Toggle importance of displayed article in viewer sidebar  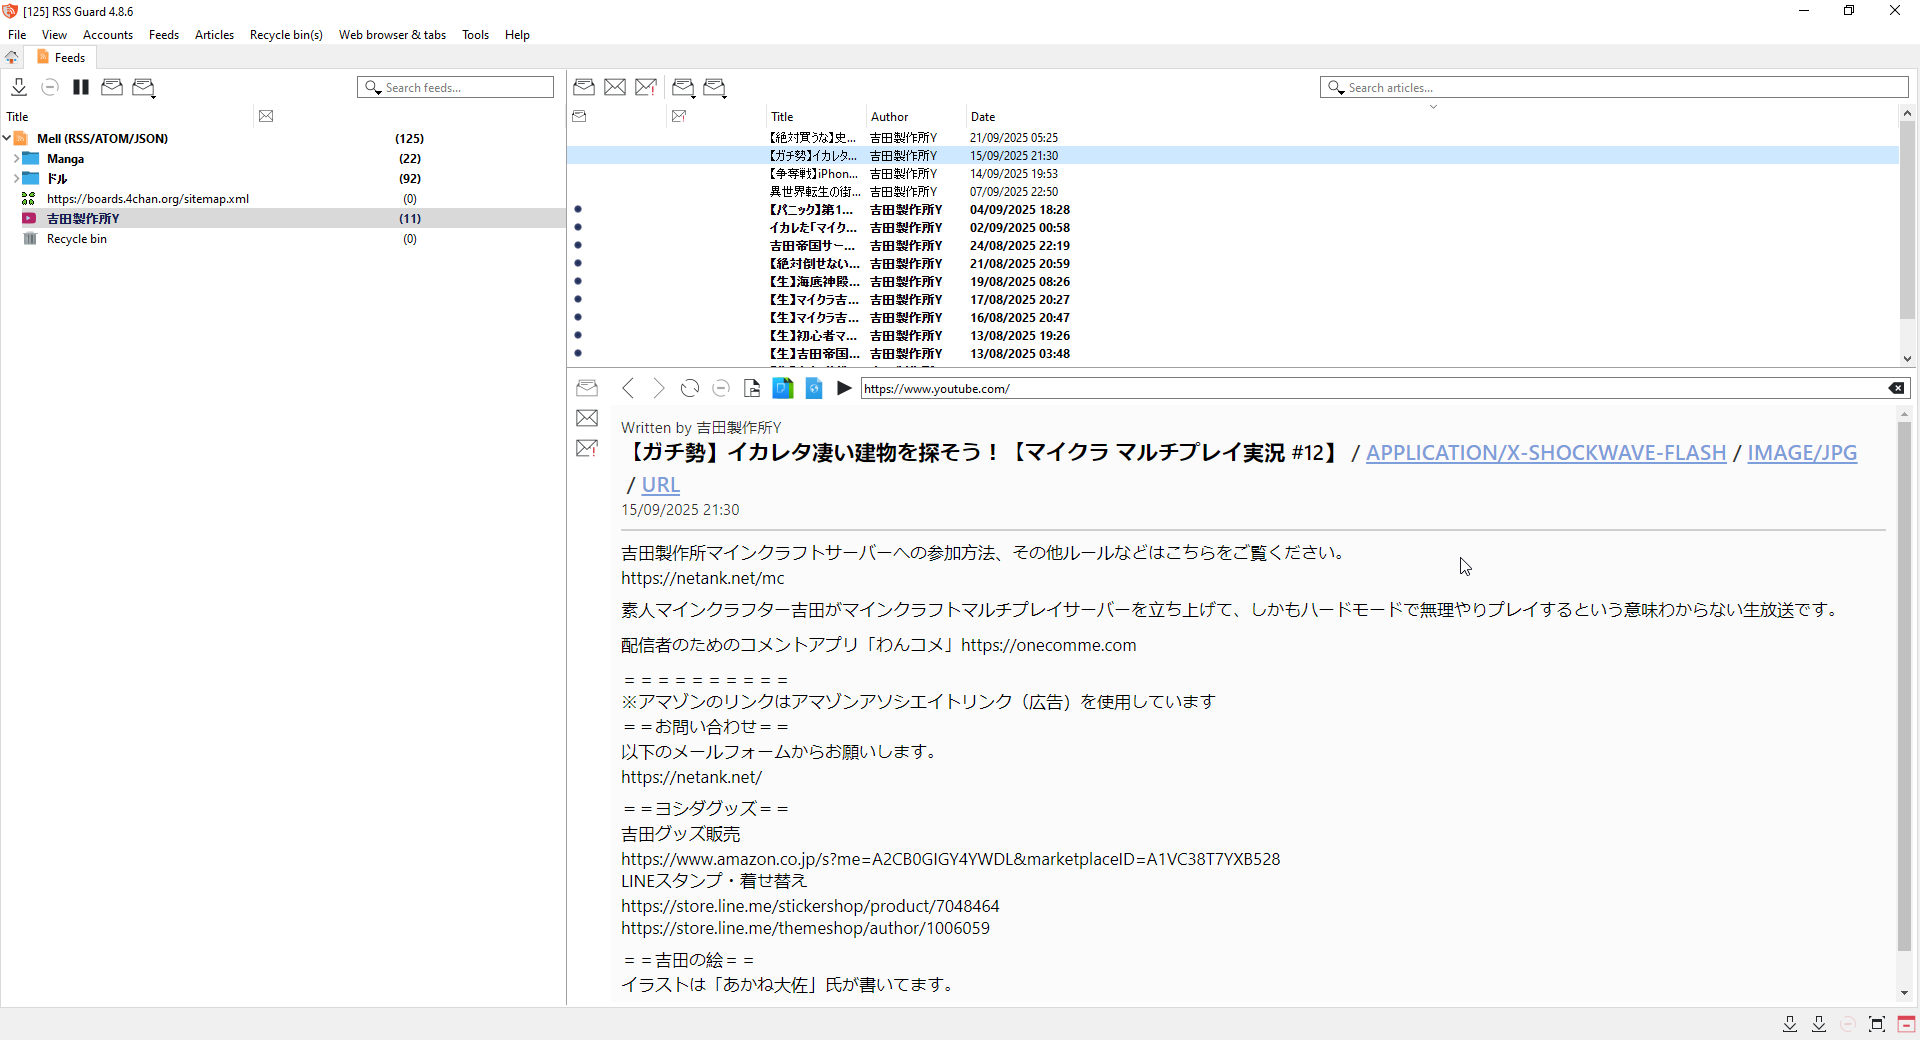point(587,448)
